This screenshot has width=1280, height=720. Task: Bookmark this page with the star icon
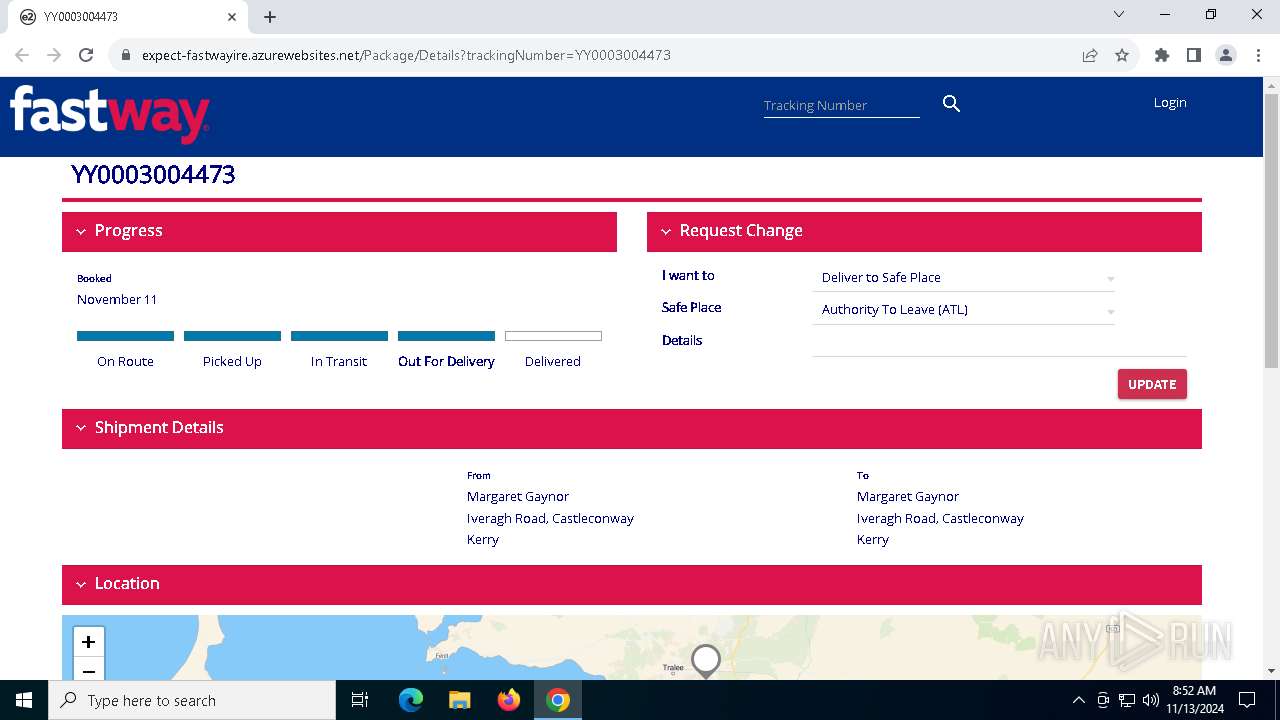[1122, 55]
